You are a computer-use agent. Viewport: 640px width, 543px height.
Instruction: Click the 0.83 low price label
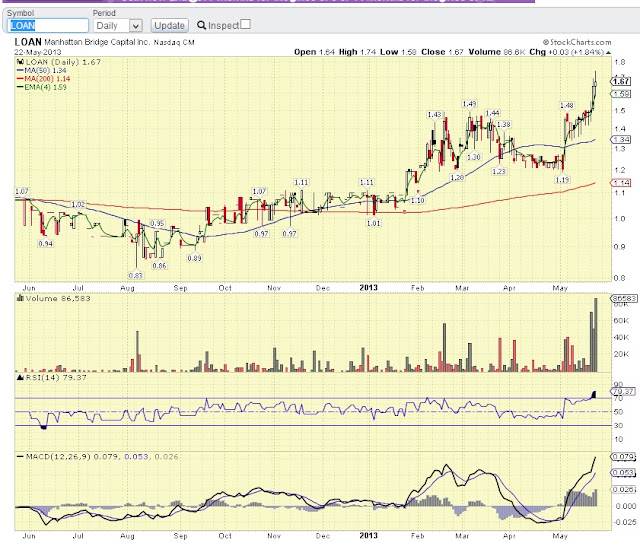[x=136, y=276]
